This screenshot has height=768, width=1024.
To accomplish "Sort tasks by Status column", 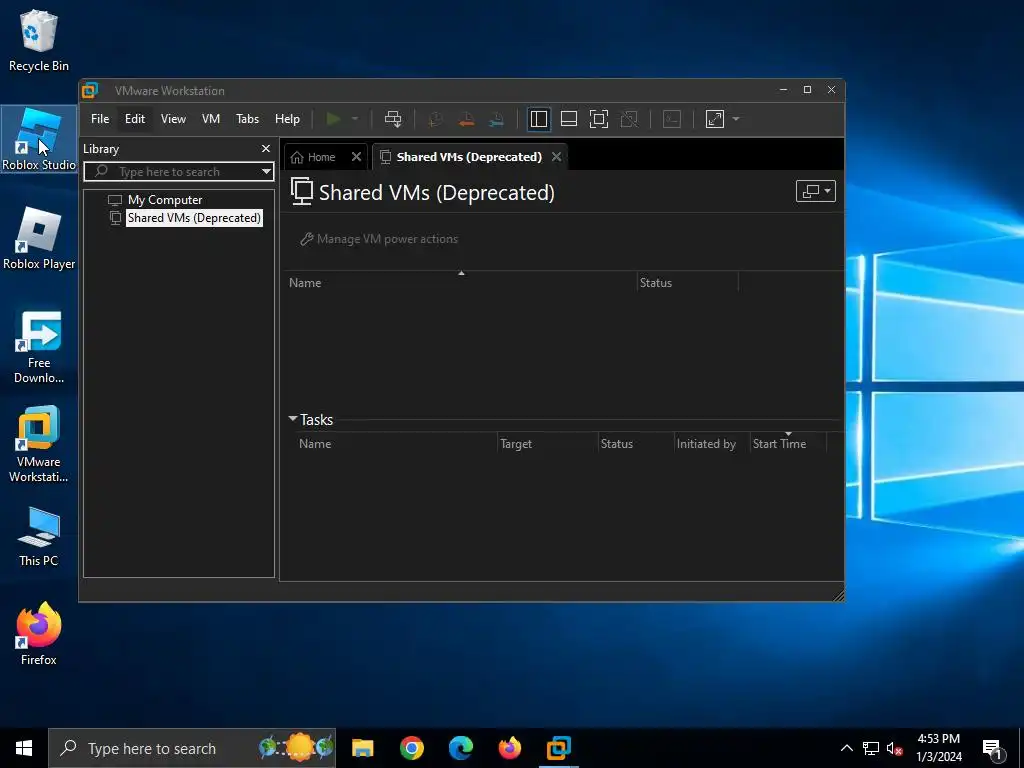I will (x=636, y=444).
